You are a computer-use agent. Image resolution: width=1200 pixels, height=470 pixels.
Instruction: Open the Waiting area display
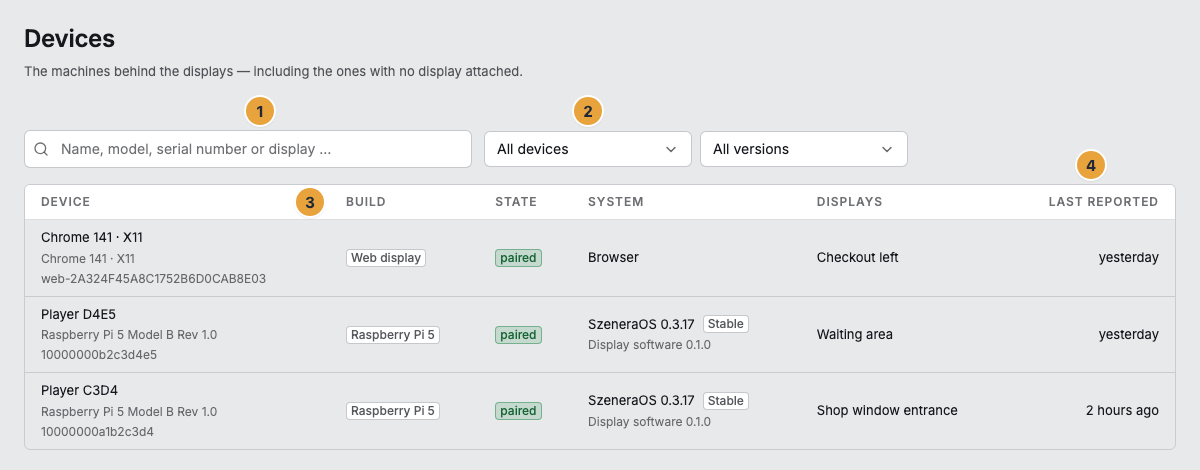pyautogui.click(x=855, y=334)
